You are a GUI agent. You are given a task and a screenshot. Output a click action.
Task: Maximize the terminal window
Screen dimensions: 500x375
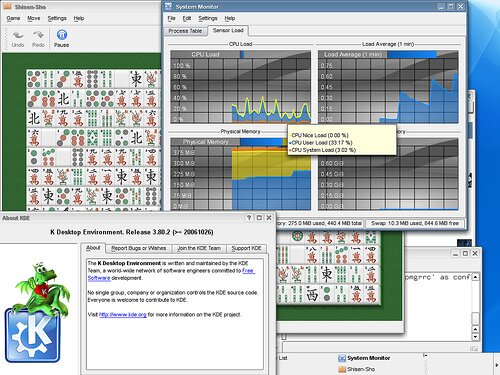click(465, 253)
